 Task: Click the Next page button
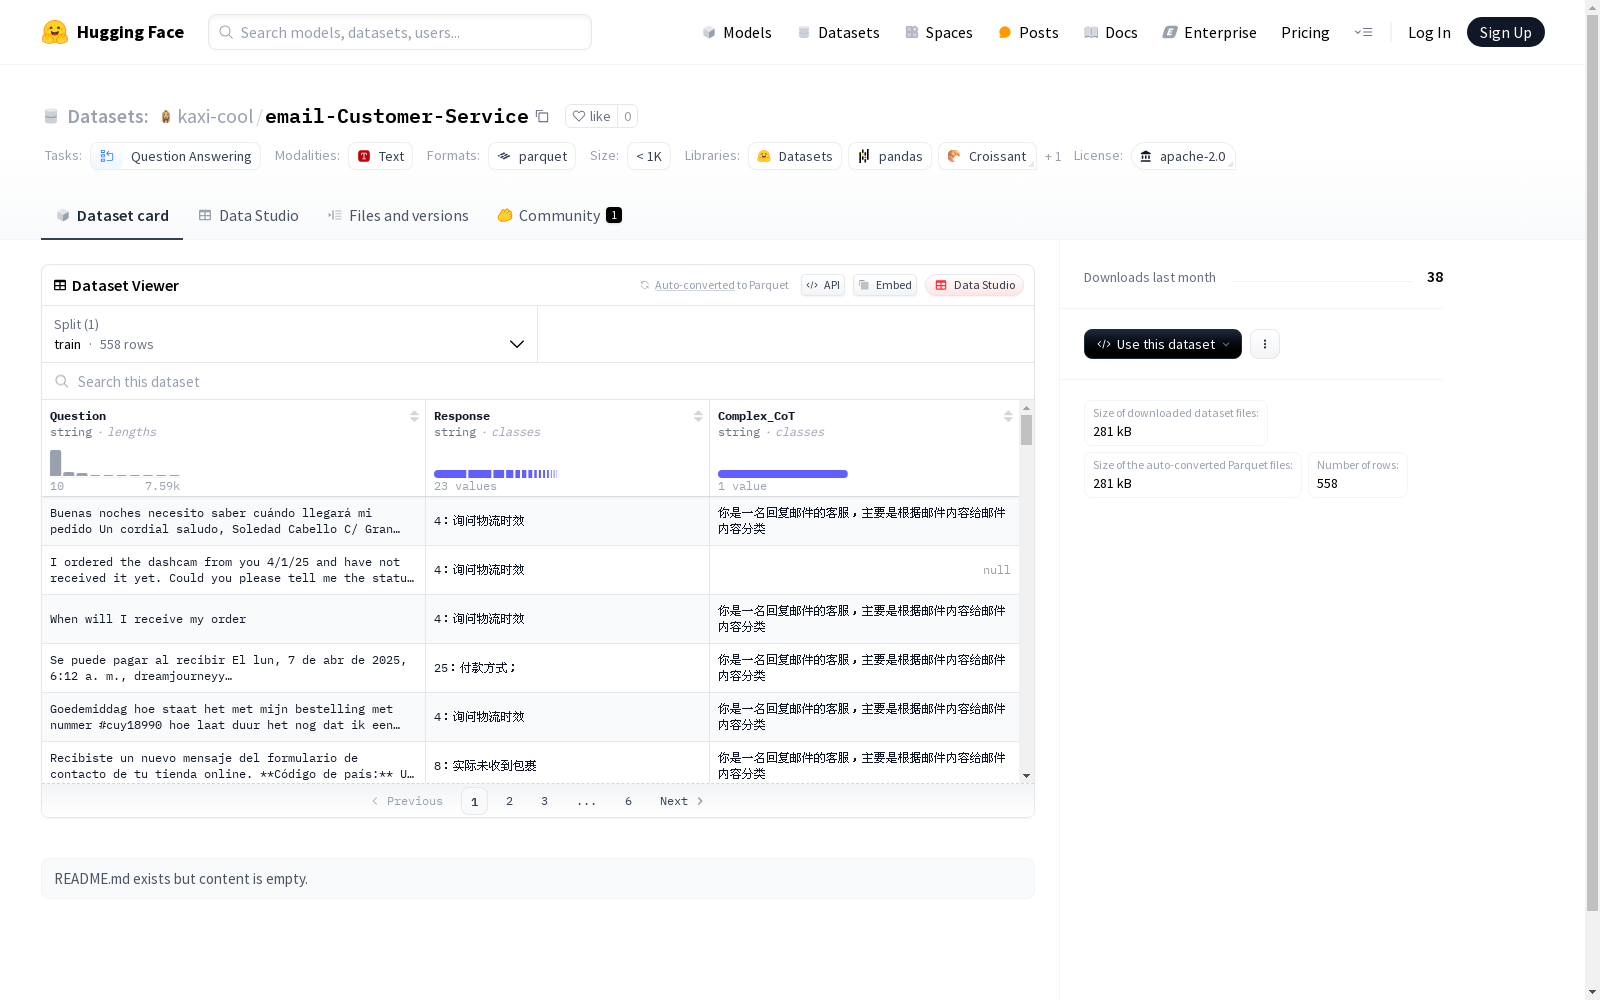click(x=682, y=801)
